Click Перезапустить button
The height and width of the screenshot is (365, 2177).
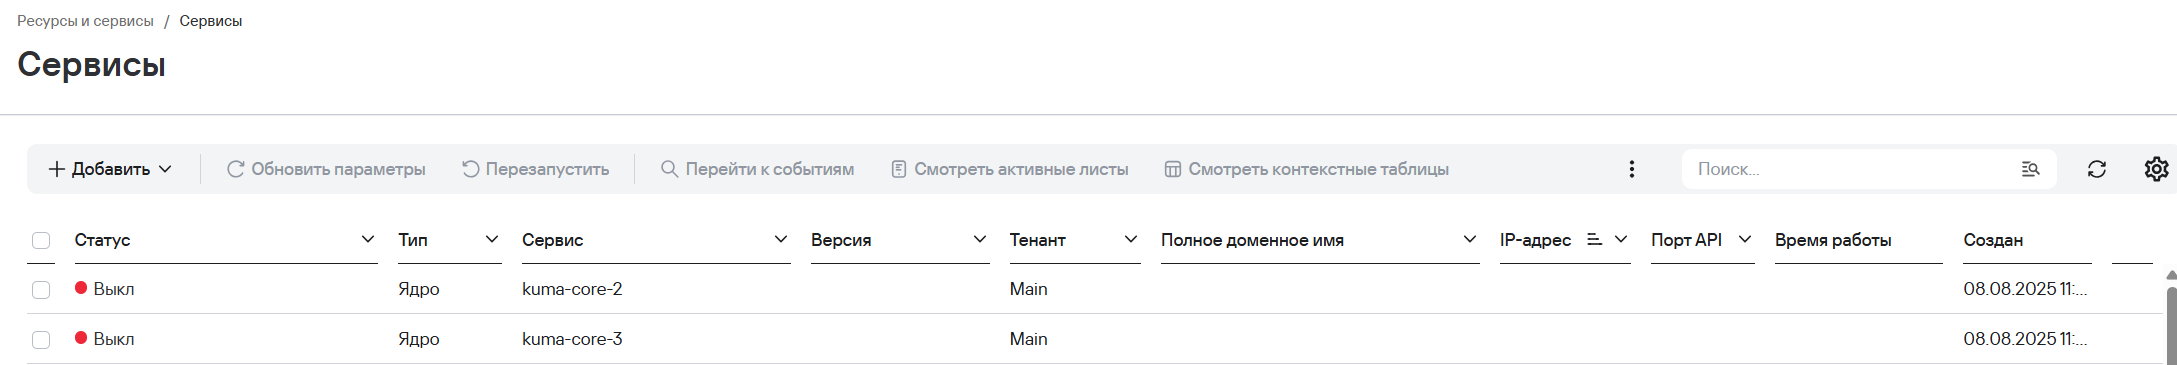(x=535, y=169)
